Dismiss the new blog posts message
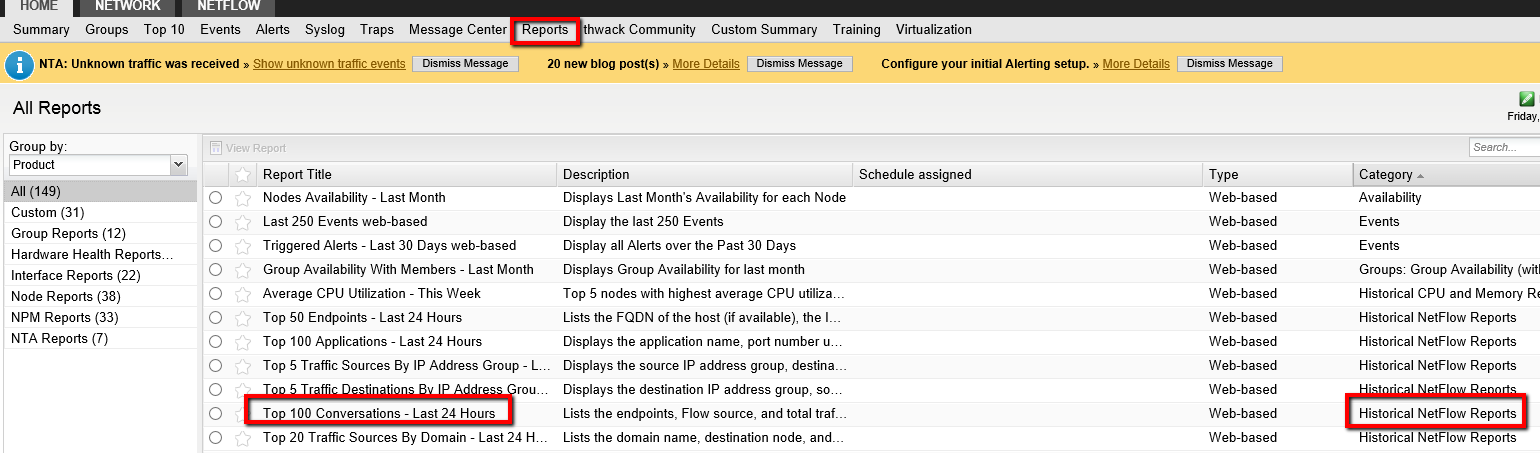This screenshot has height=453, width=1540. pos(800,64)
